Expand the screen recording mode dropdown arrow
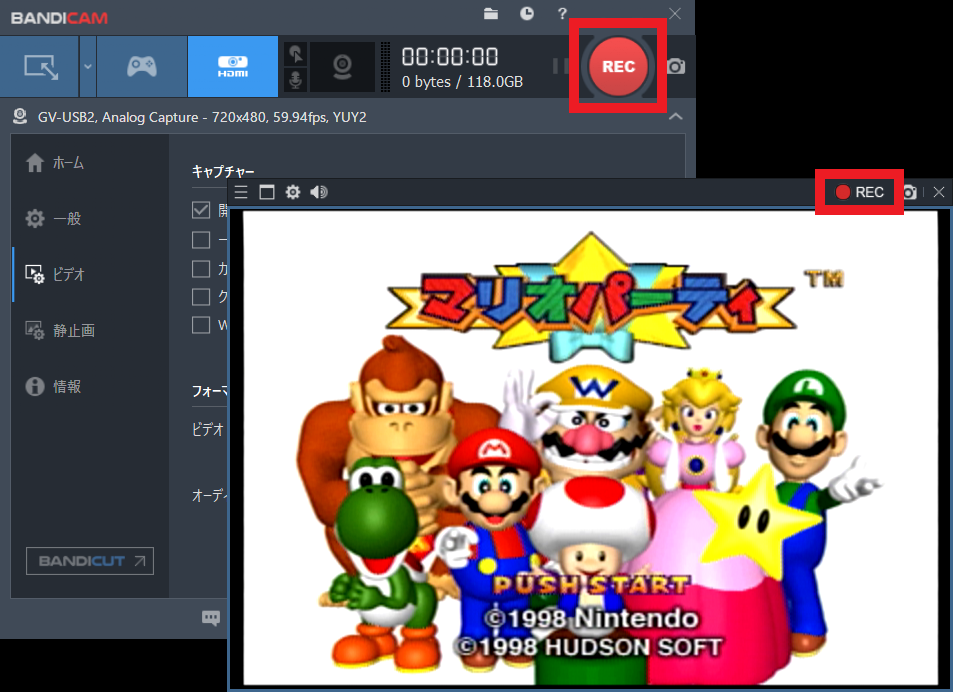953x692 pixels. point(88,66)
